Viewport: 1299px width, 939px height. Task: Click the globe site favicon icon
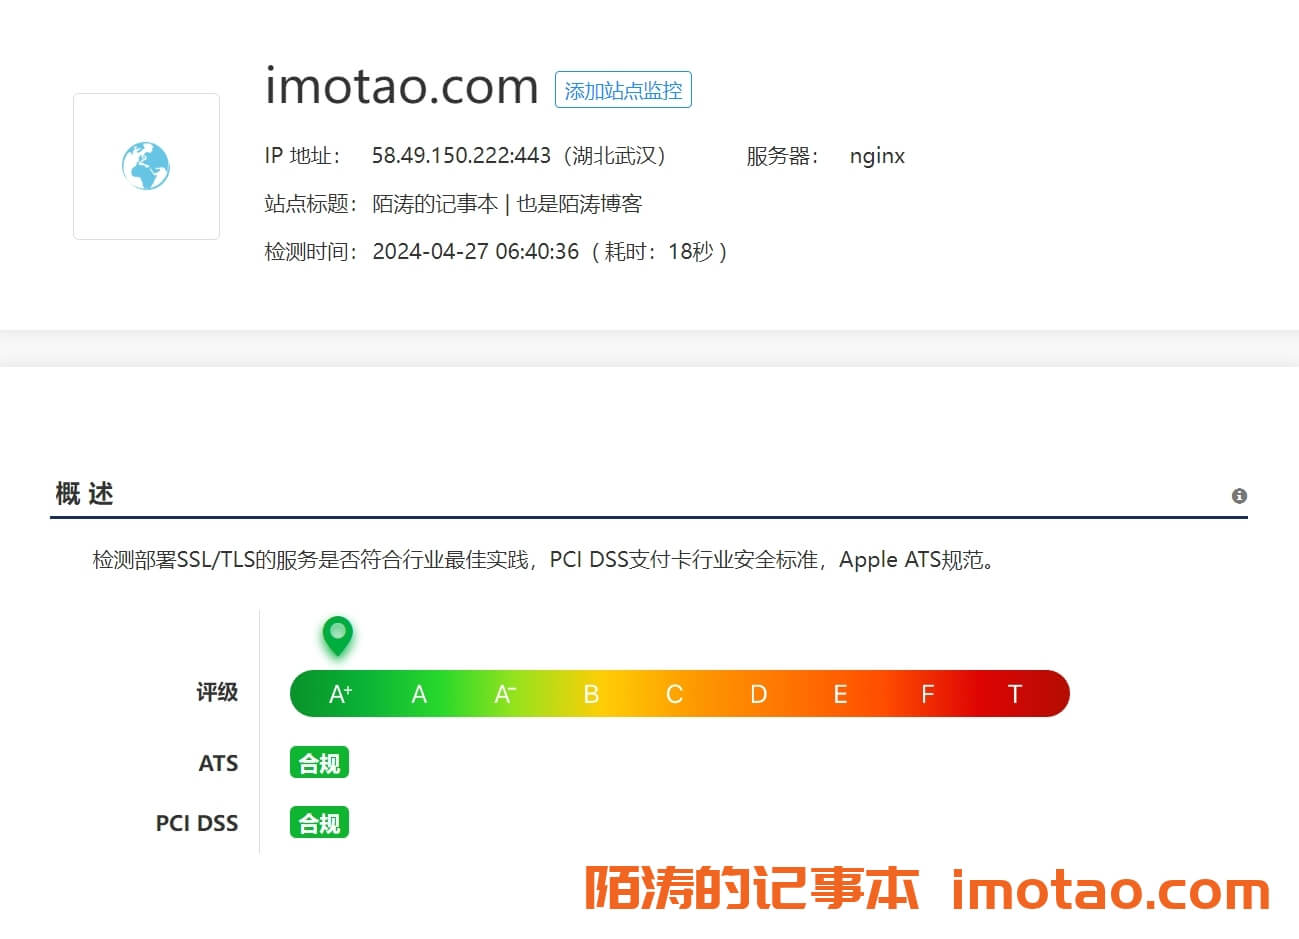click(x=146, y=166)
